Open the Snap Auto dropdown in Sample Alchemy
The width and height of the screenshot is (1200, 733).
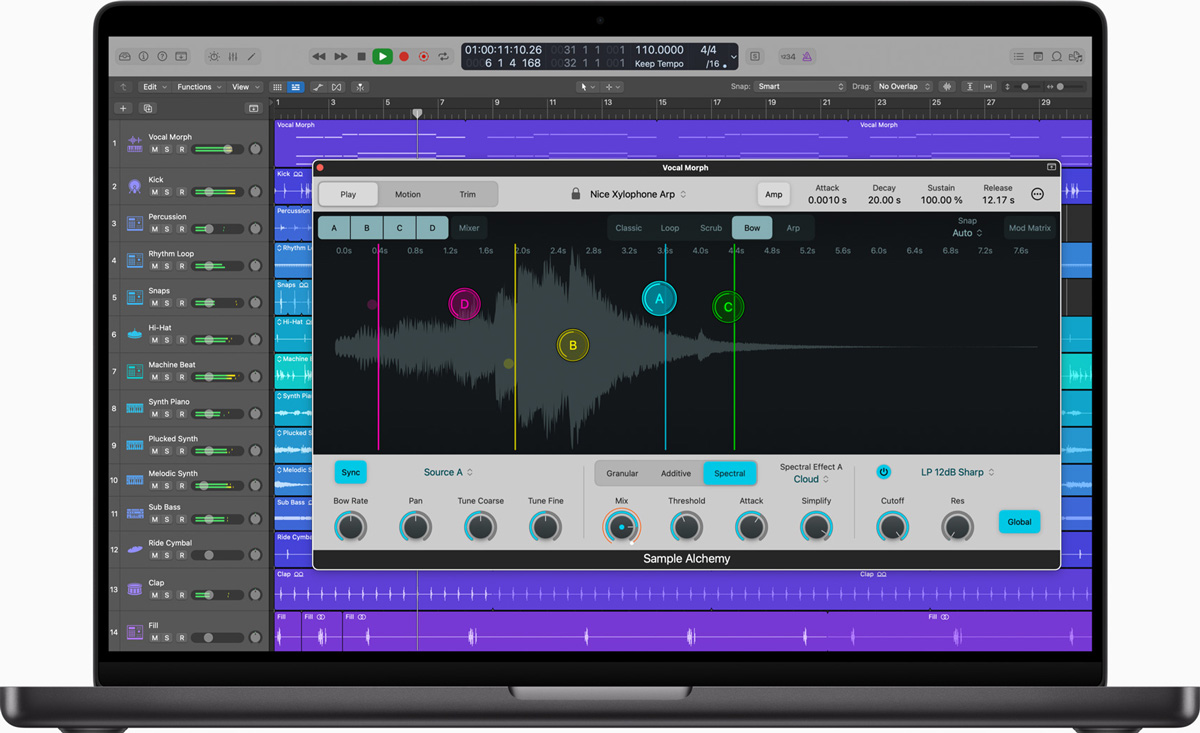coord(967,233)
